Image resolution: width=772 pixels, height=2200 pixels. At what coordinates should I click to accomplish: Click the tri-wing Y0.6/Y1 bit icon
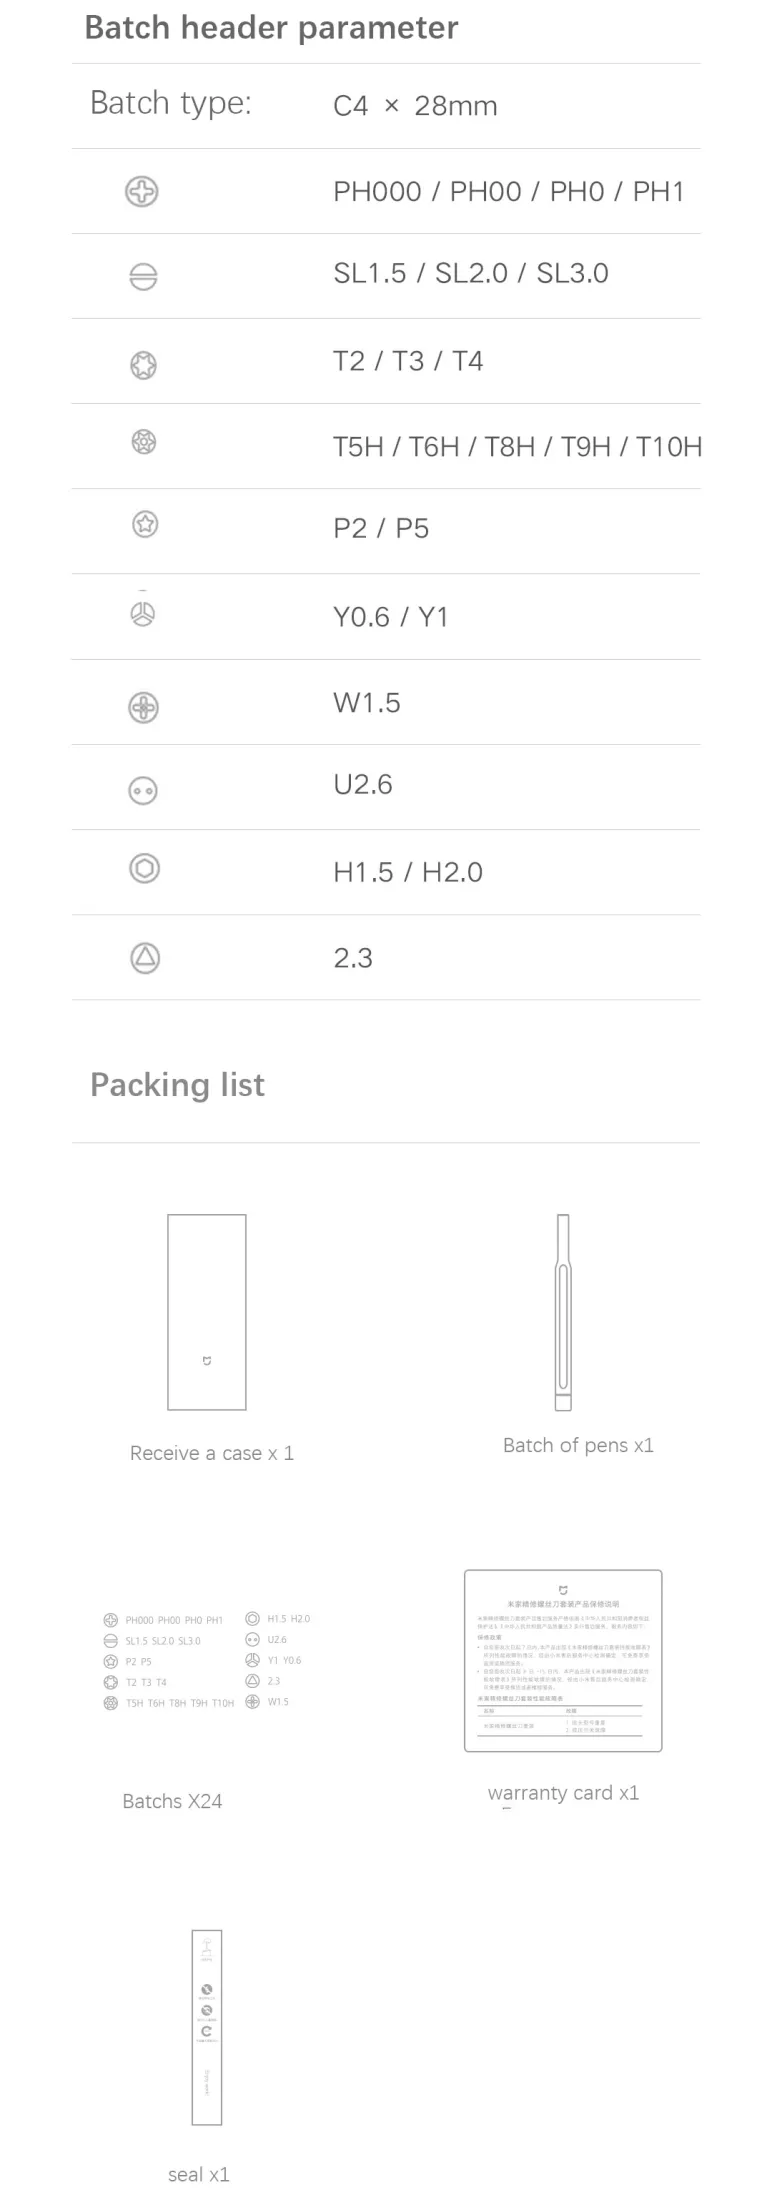[x=143, y=614]
